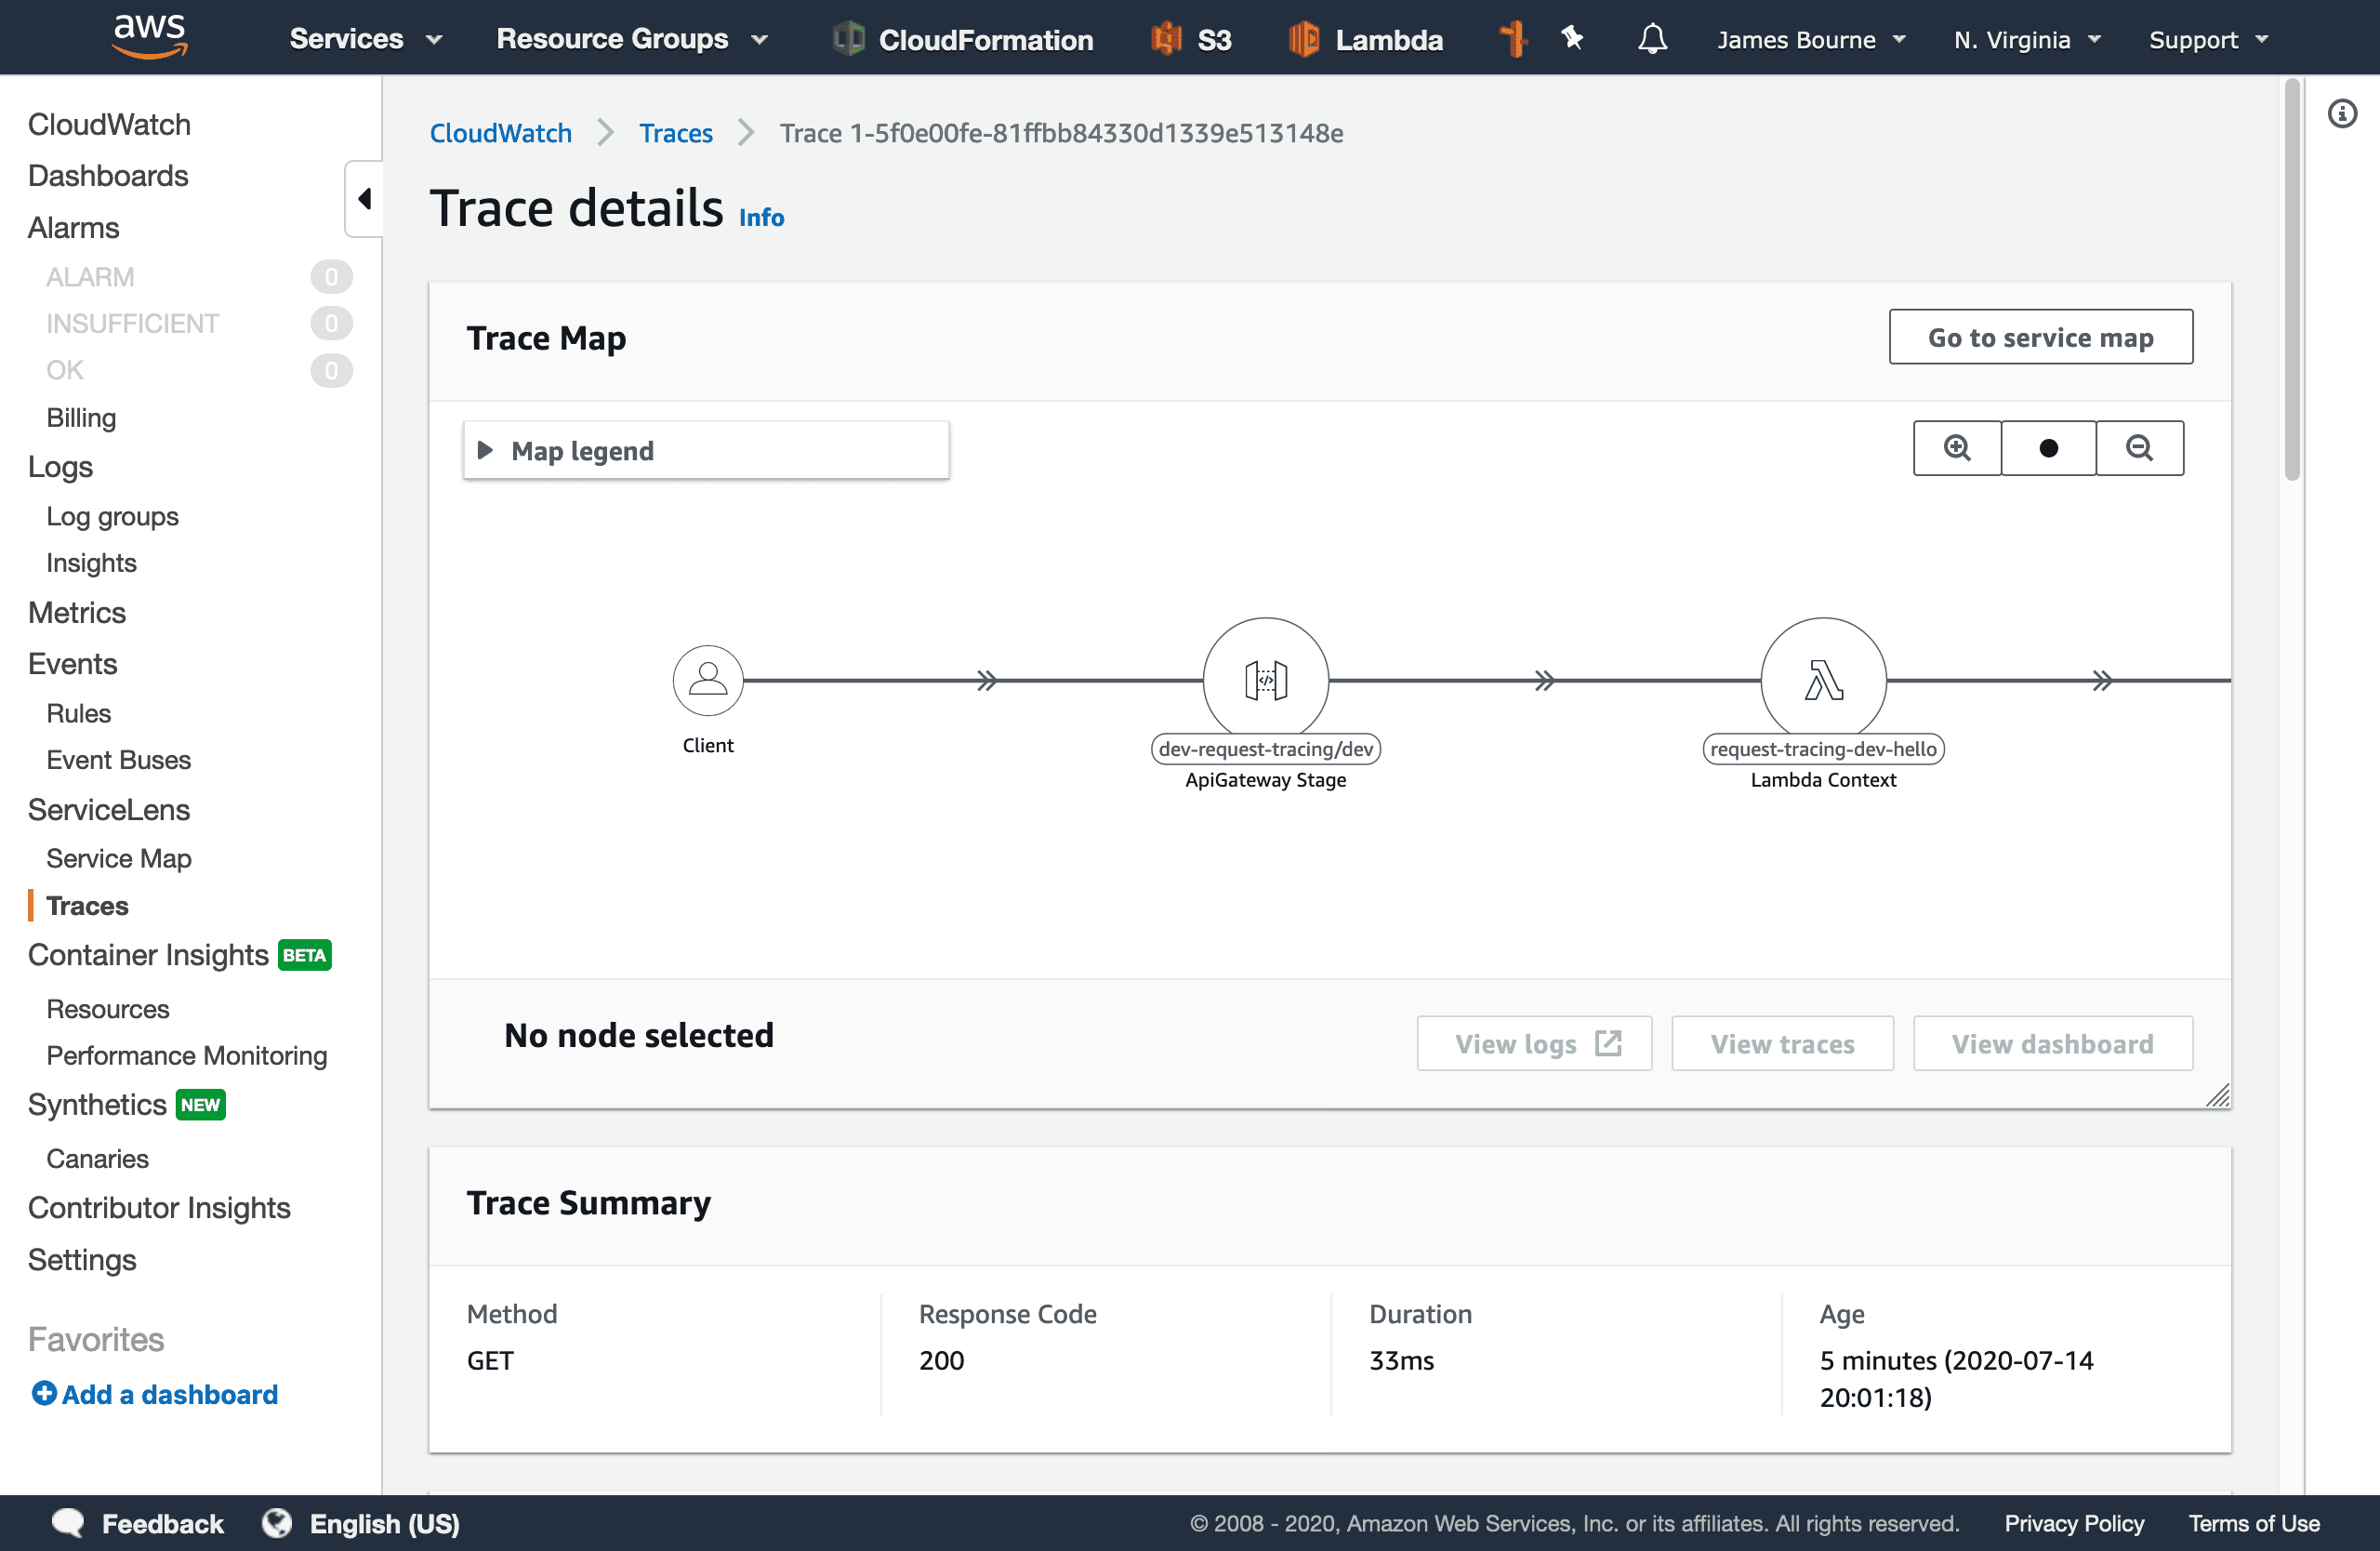Click the globe language icon
2380x1551 pixels.
(x=277, y=1522)
